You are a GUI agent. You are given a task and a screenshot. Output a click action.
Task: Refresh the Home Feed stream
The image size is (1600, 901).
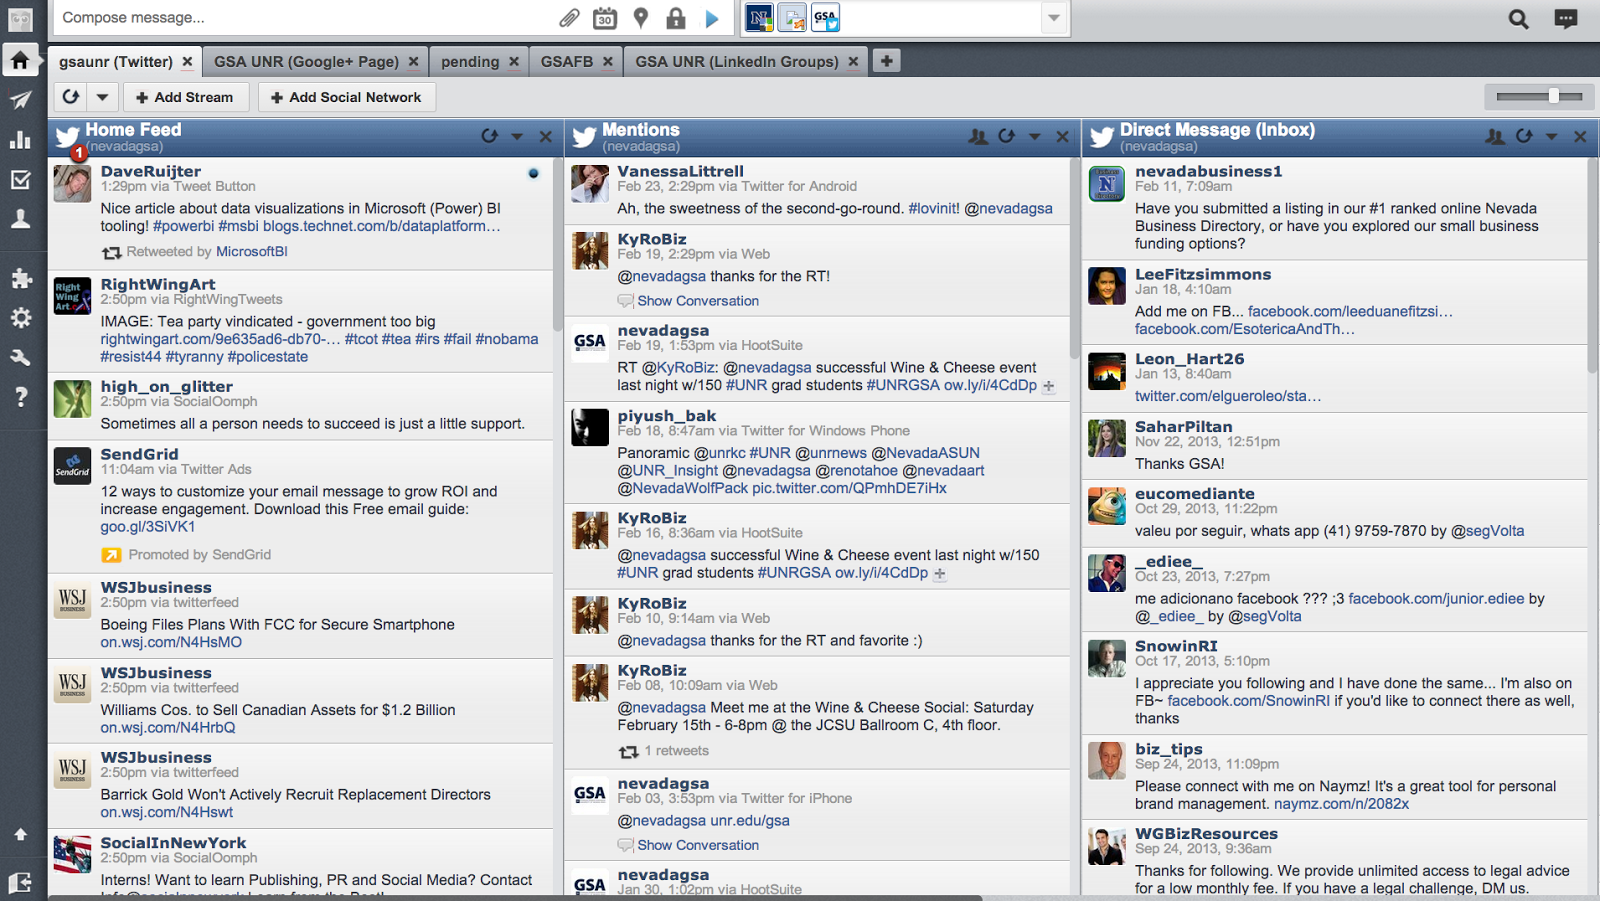(489, 136)
